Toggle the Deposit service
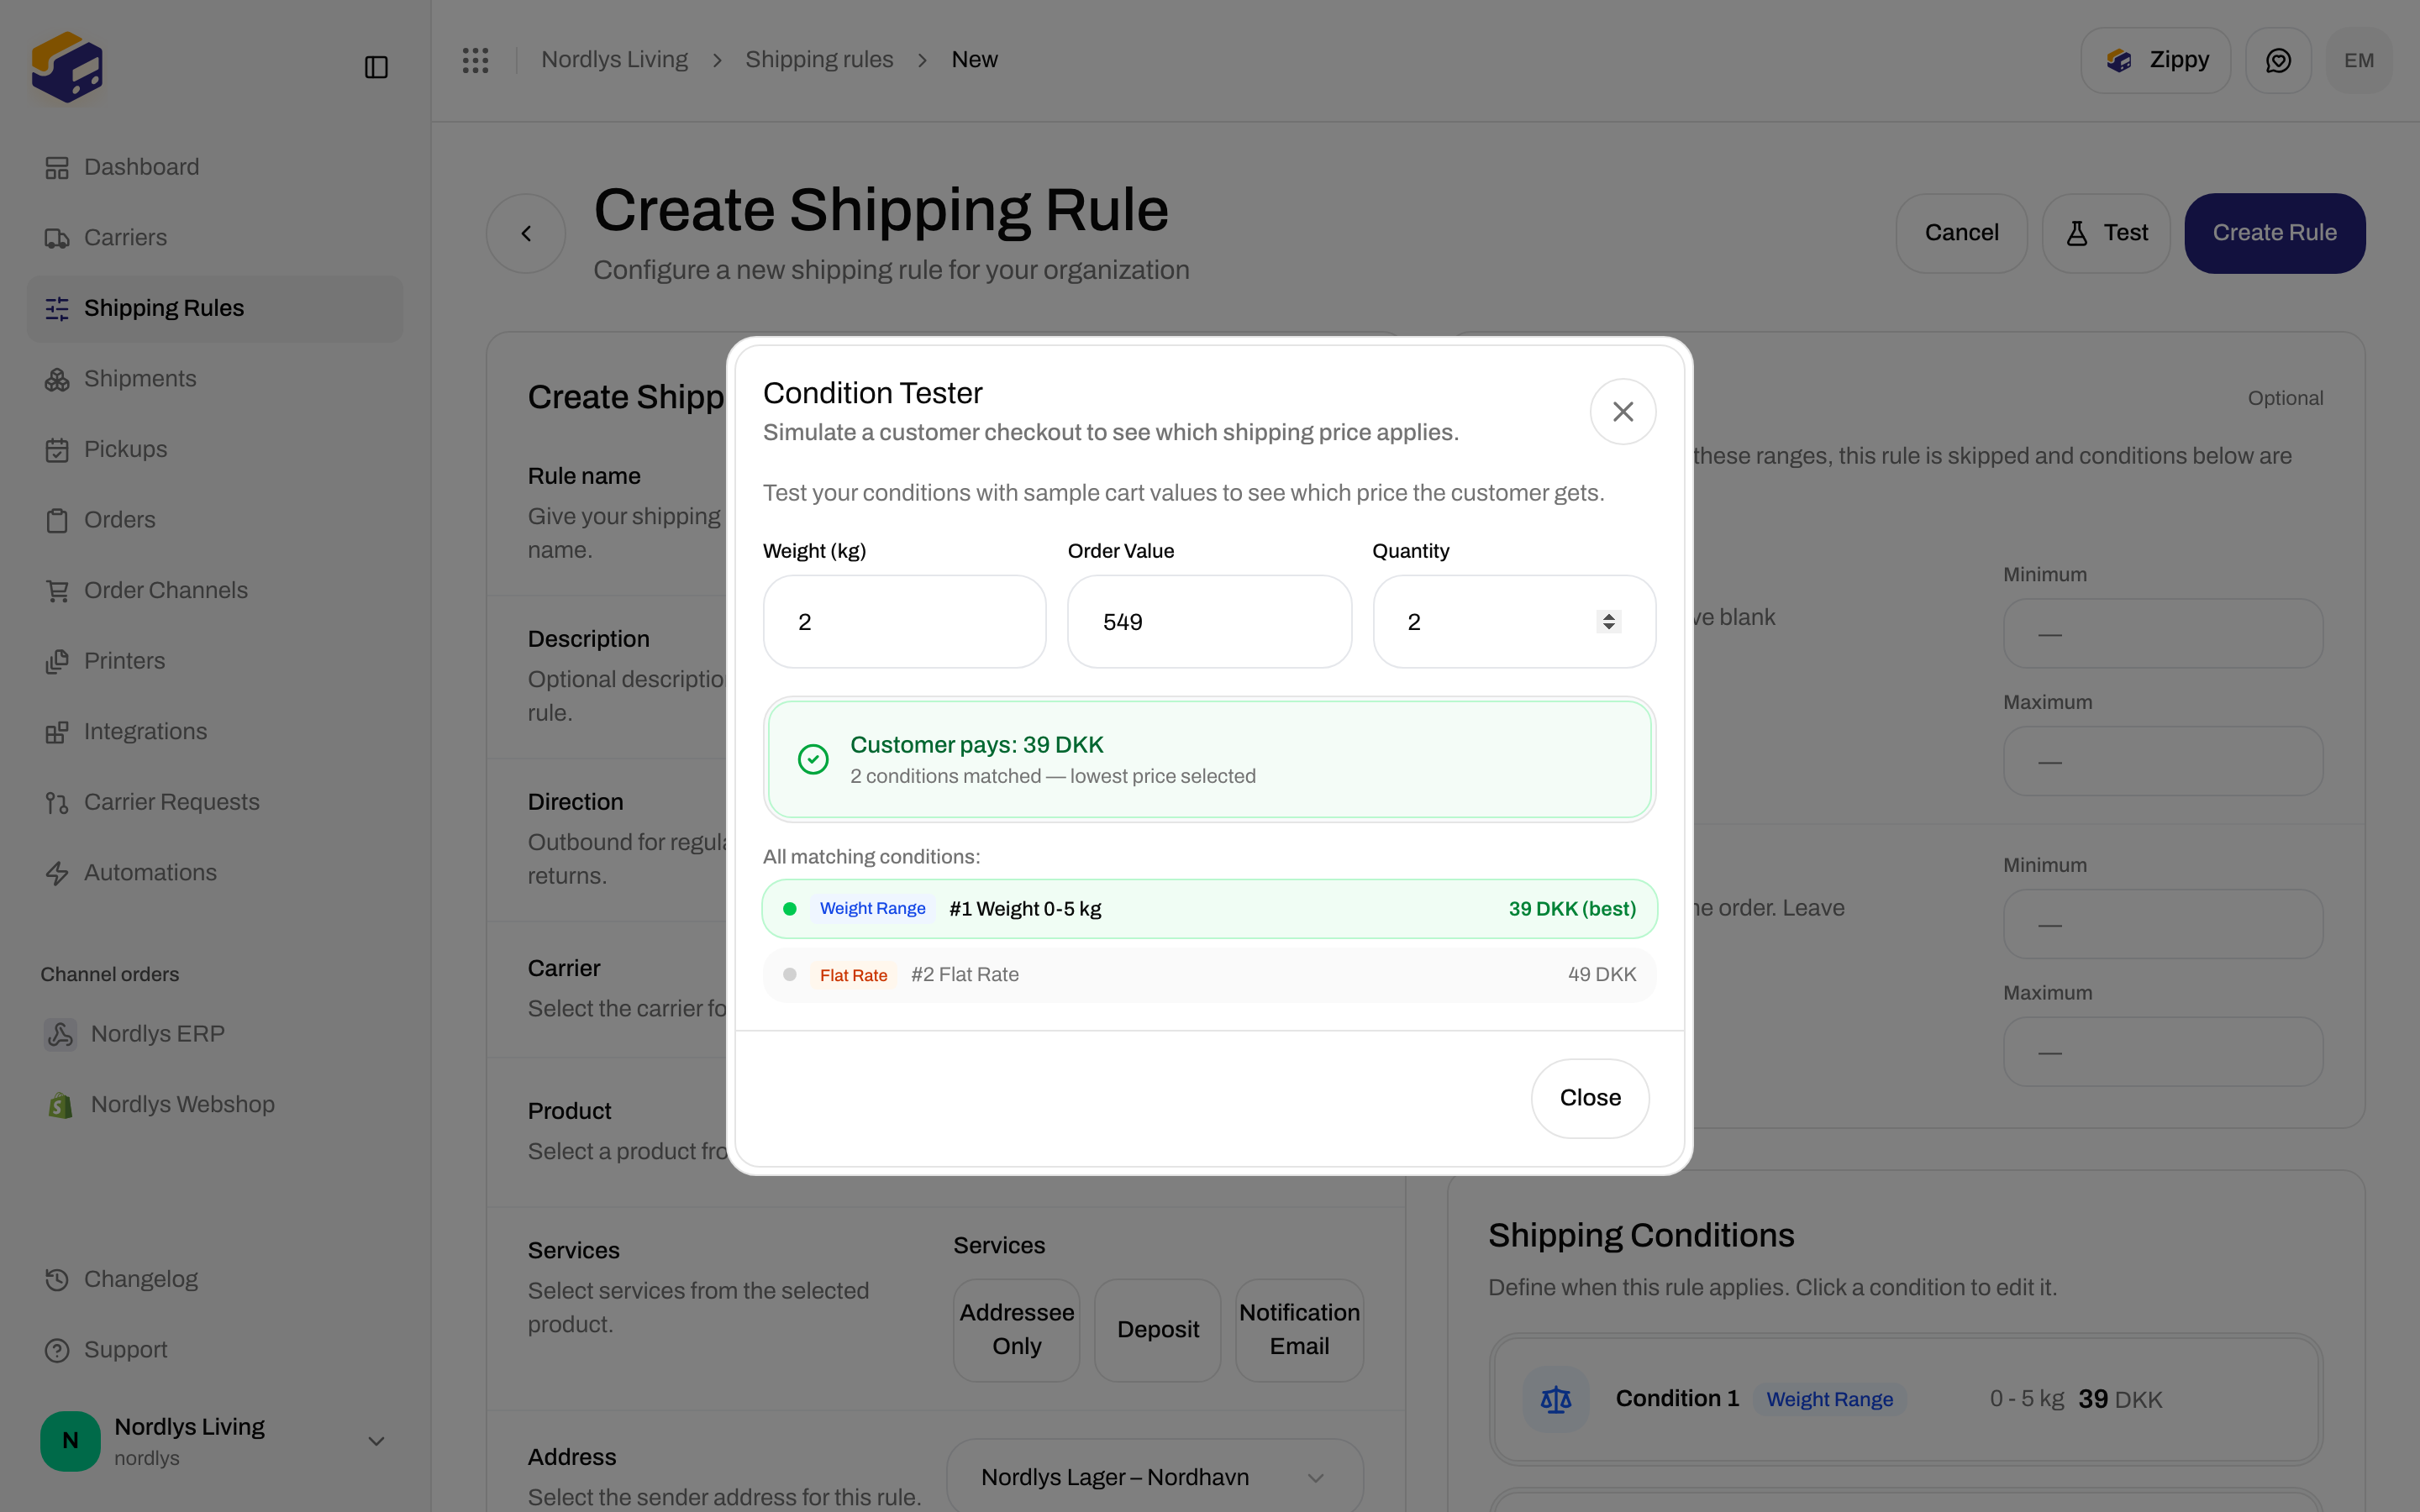This screenshot has width=2420, height=1512. click(1158, 1330)
